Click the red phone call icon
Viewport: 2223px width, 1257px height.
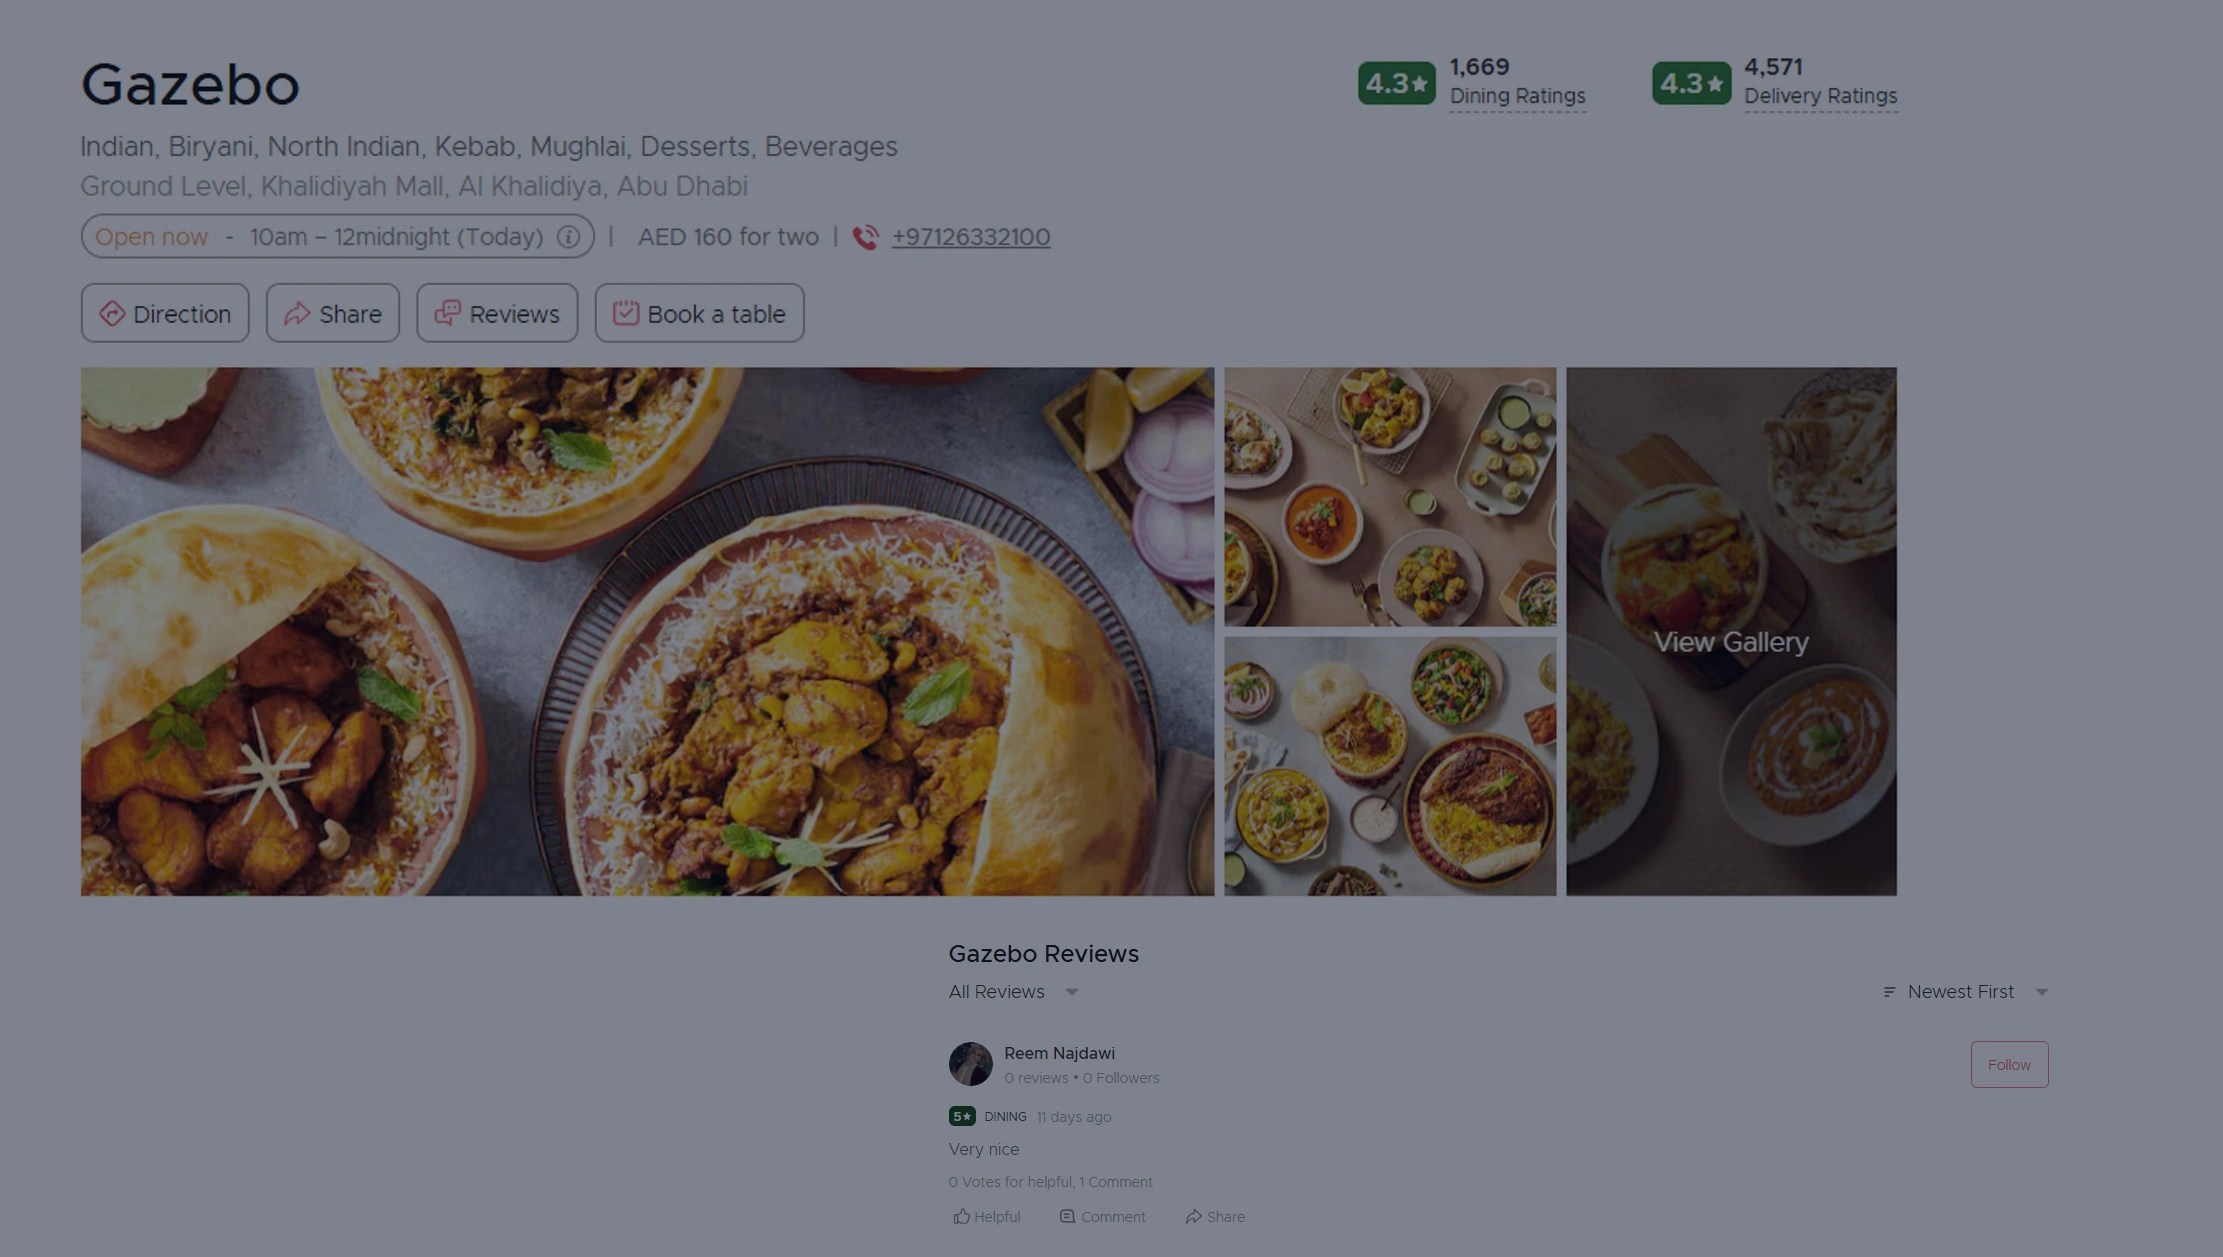pyautogui.click(x=866, y=237)
